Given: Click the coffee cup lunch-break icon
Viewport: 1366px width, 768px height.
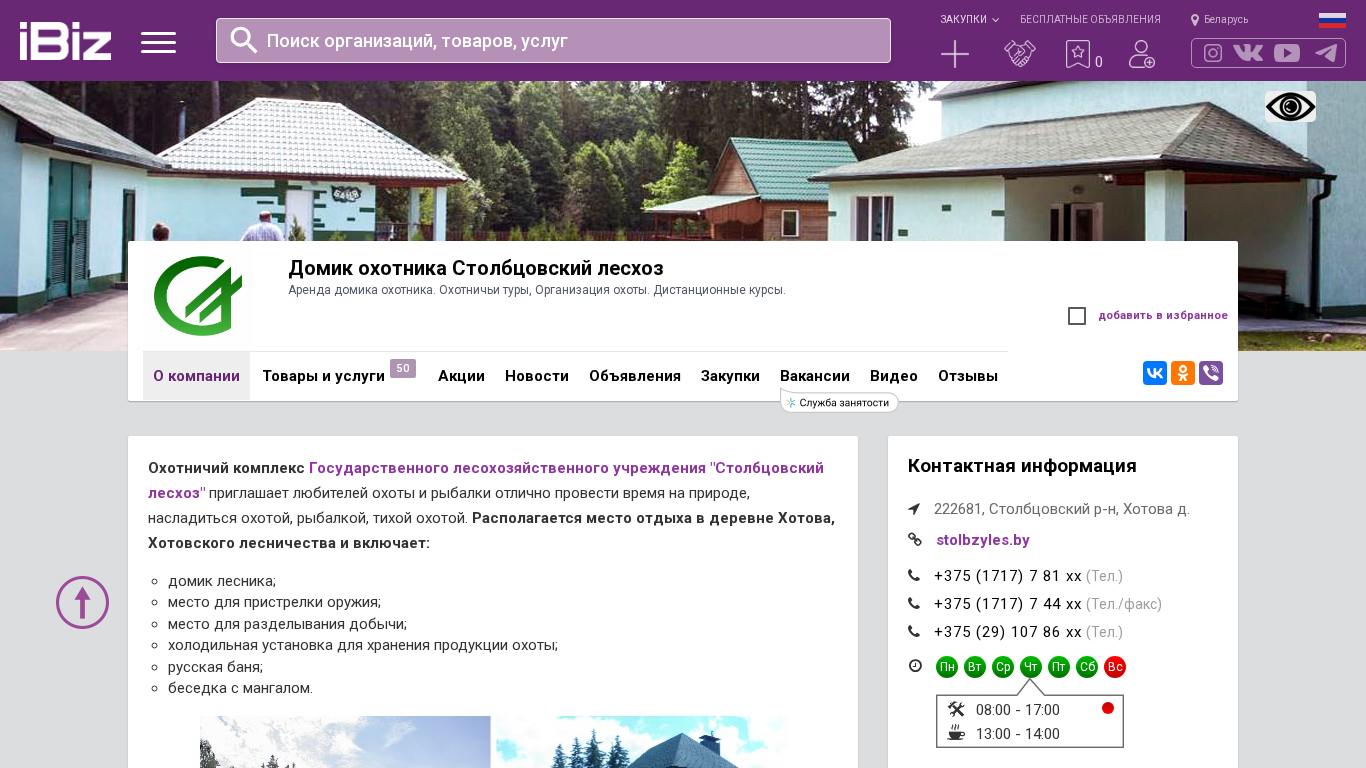Looking at the screenshot, I should coord(956,733).
